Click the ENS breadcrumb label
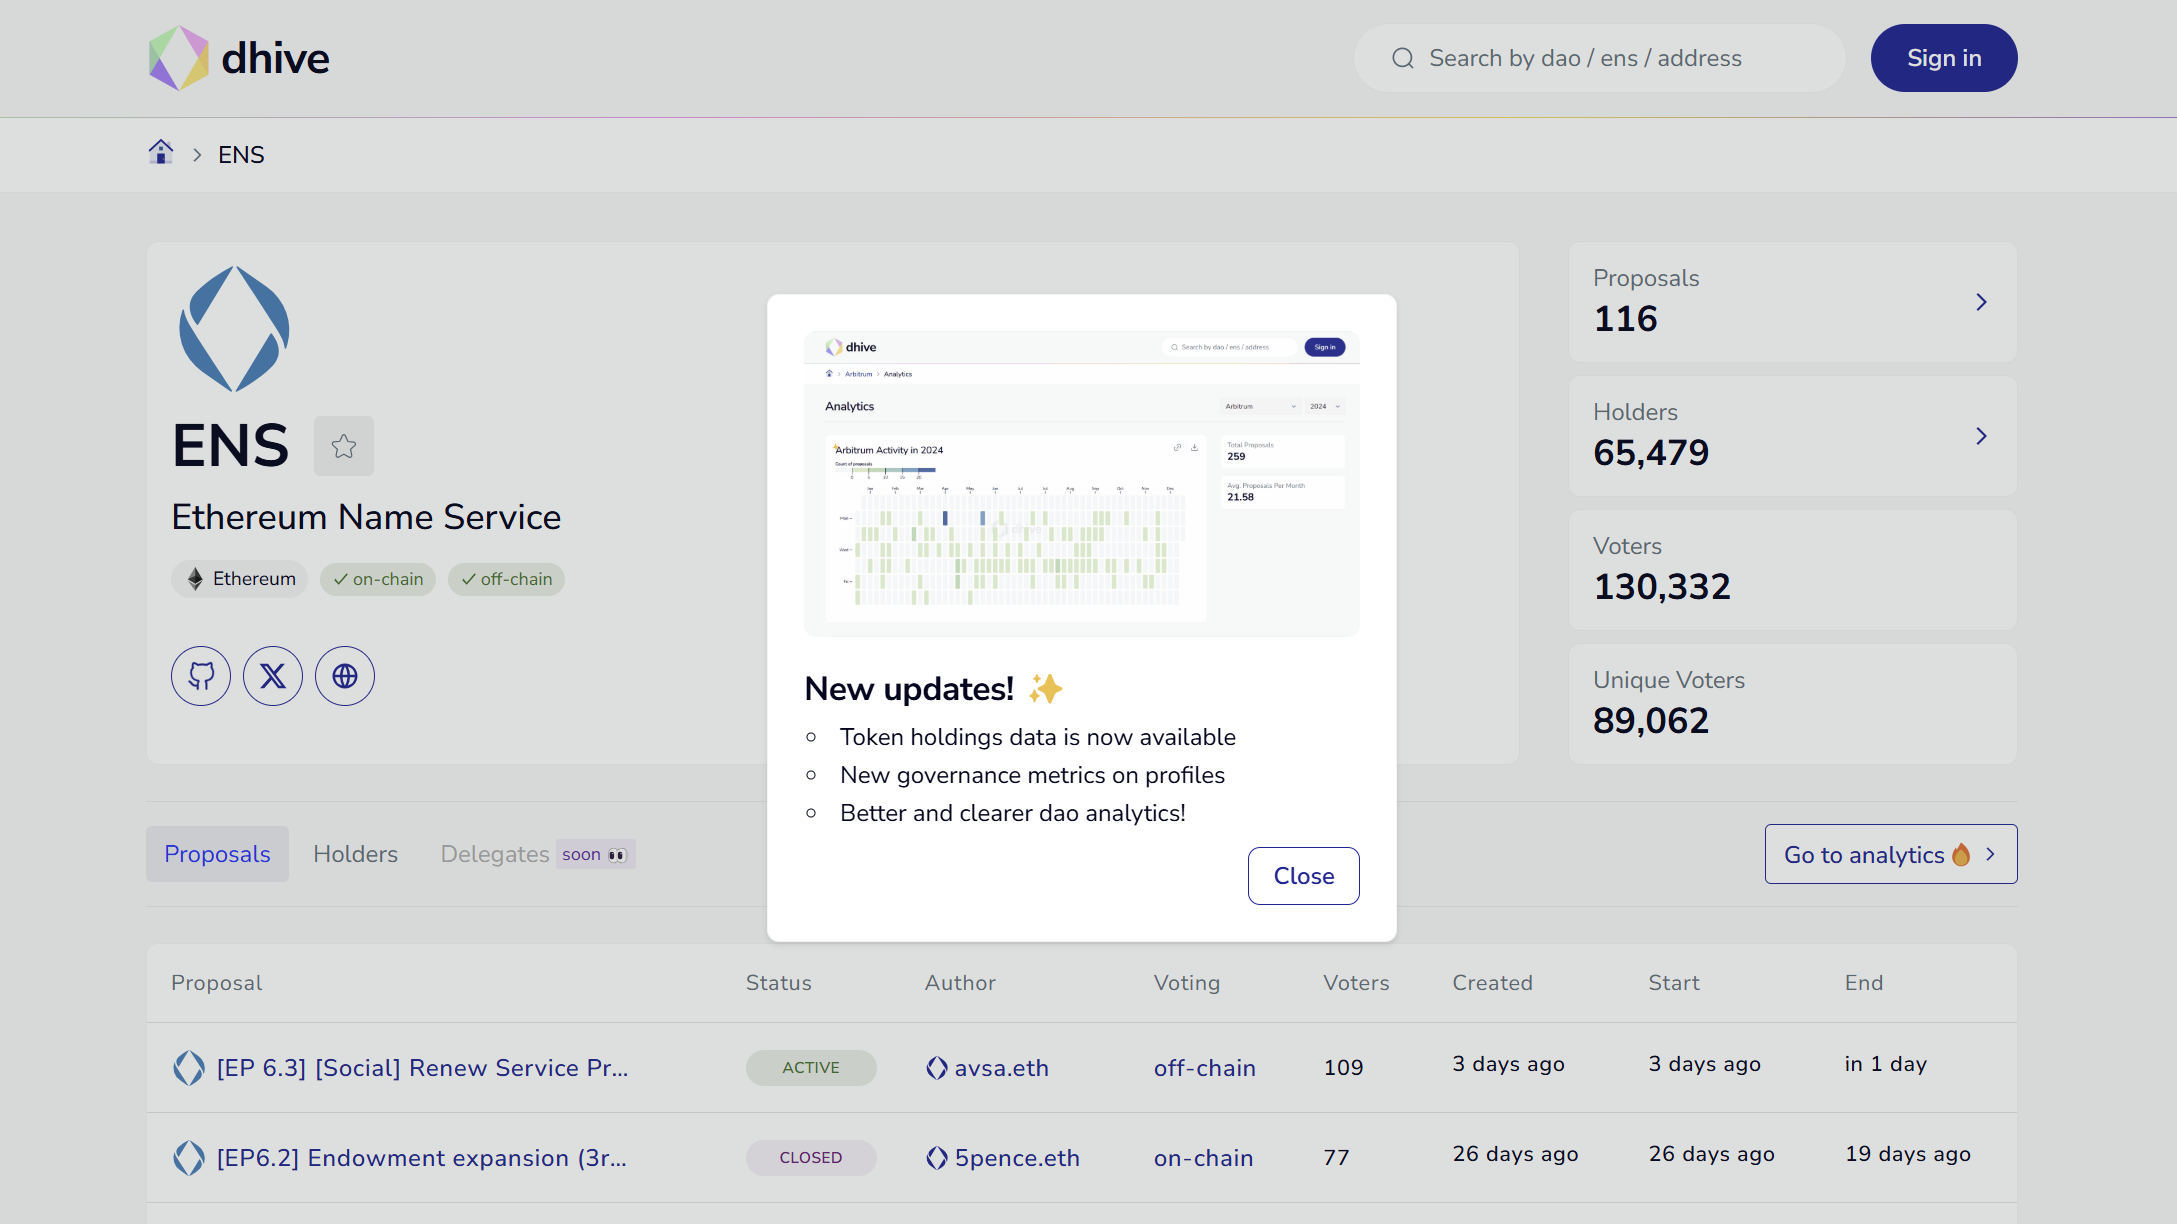Viewport: 2177px width, 1224px height. (241, 155)
